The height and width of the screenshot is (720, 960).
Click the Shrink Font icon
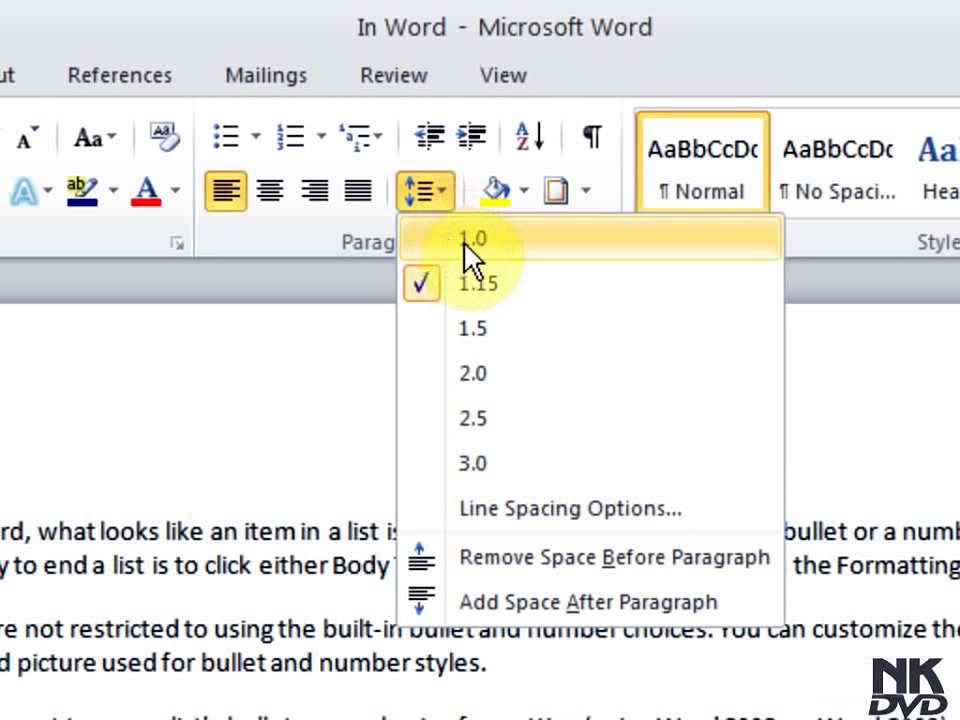click(x=26, y=137)
